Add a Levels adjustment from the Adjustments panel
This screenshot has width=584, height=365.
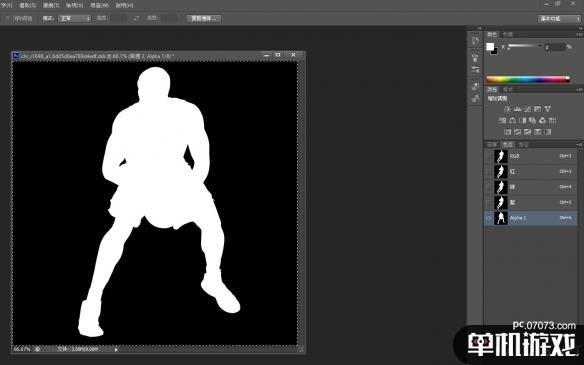pos(517,109)
